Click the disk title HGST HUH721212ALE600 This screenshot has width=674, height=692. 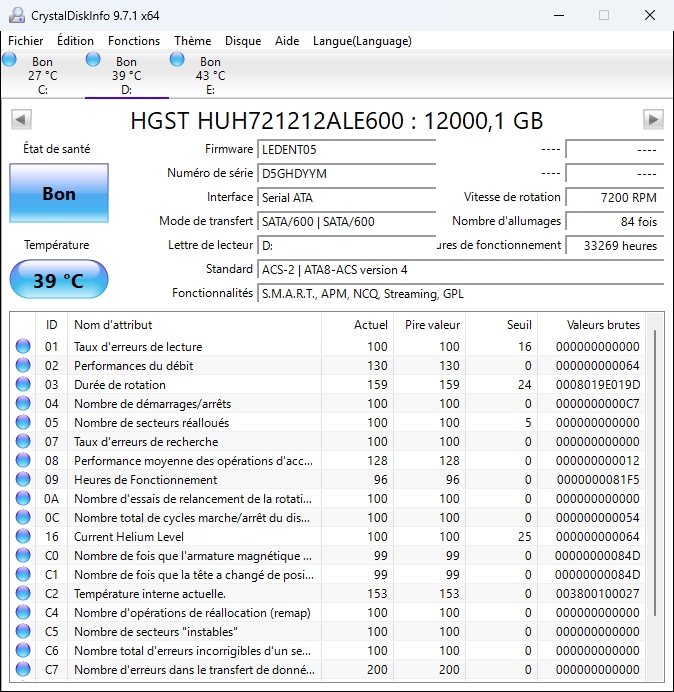(337, 121)
